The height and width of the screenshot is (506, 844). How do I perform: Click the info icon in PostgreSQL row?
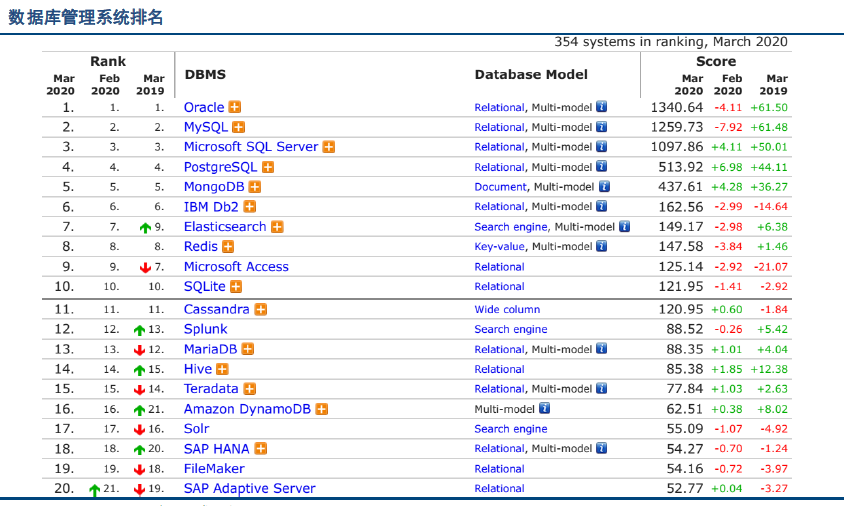pos(602,166)
